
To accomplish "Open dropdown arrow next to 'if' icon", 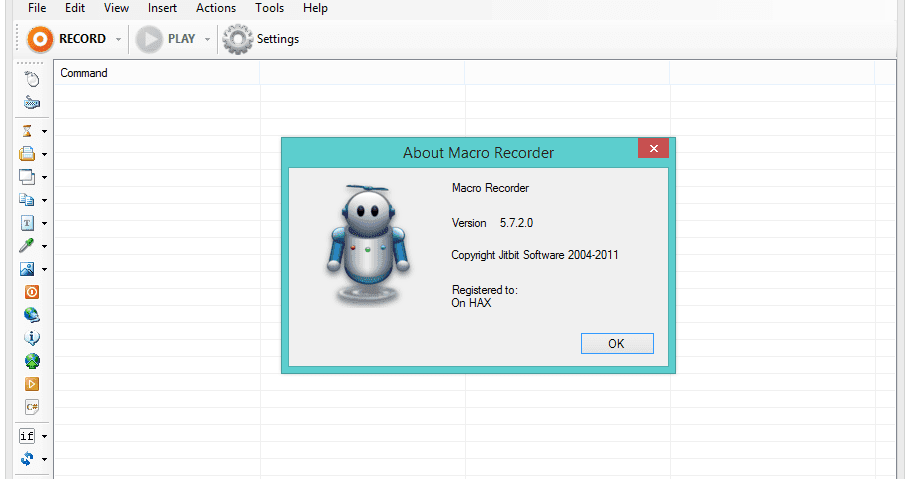I will [44, 437].
